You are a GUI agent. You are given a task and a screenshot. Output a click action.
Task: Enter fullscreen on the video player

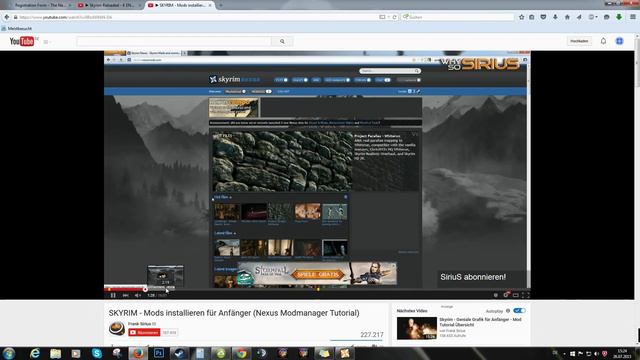(x=526, y=295)
